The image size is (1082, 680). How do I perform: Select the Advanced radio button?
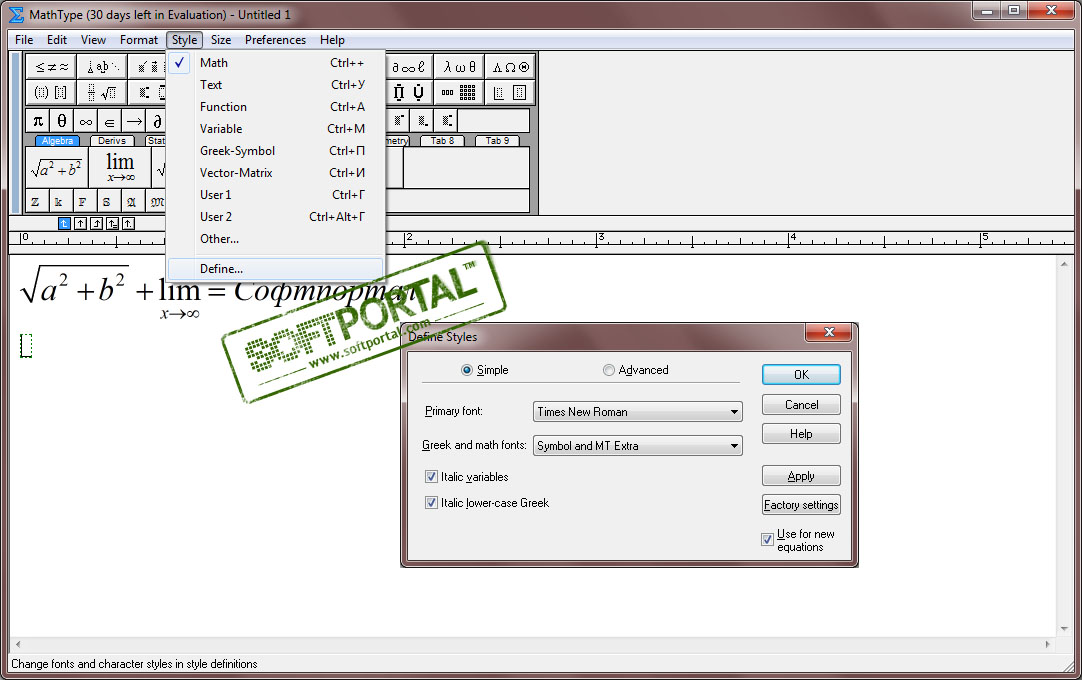[x=609, y=370]
